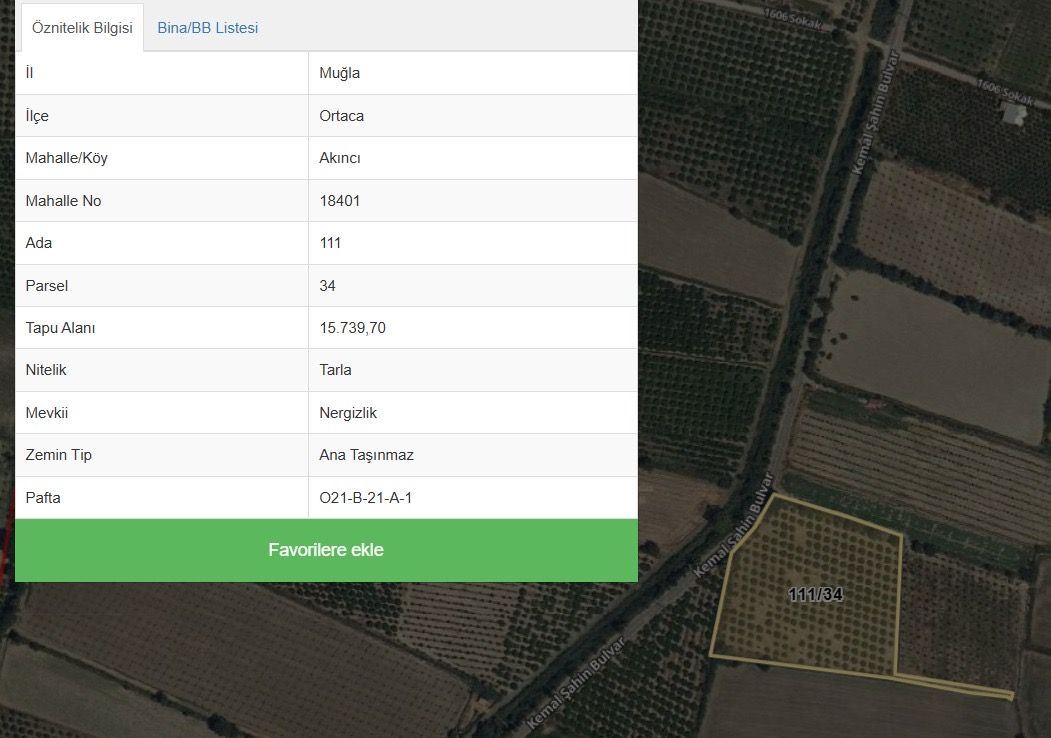
Task: Select the Nergizlik value cell
Action: (473, 413)
